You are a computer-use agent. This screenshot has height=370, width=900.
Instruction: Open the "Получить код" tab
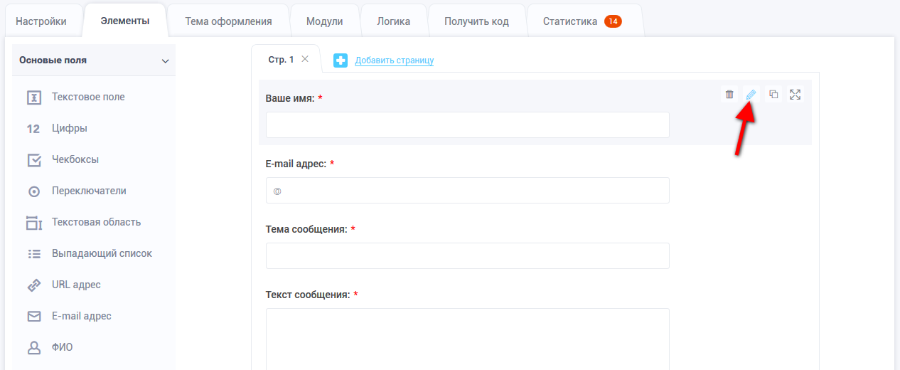476,22
